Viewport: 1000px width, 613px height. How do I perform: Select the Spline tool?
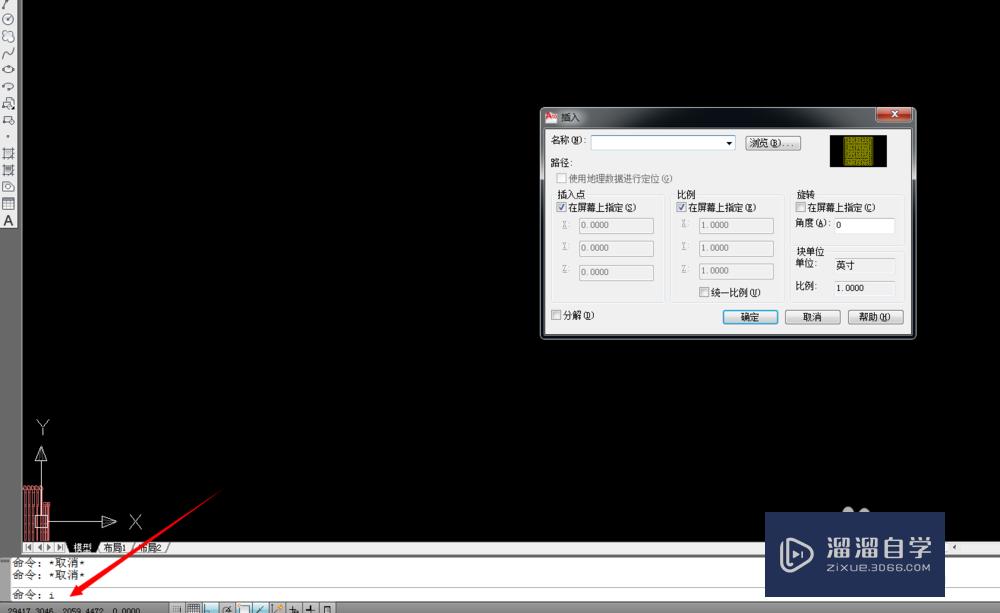click(x=8, y=51)
